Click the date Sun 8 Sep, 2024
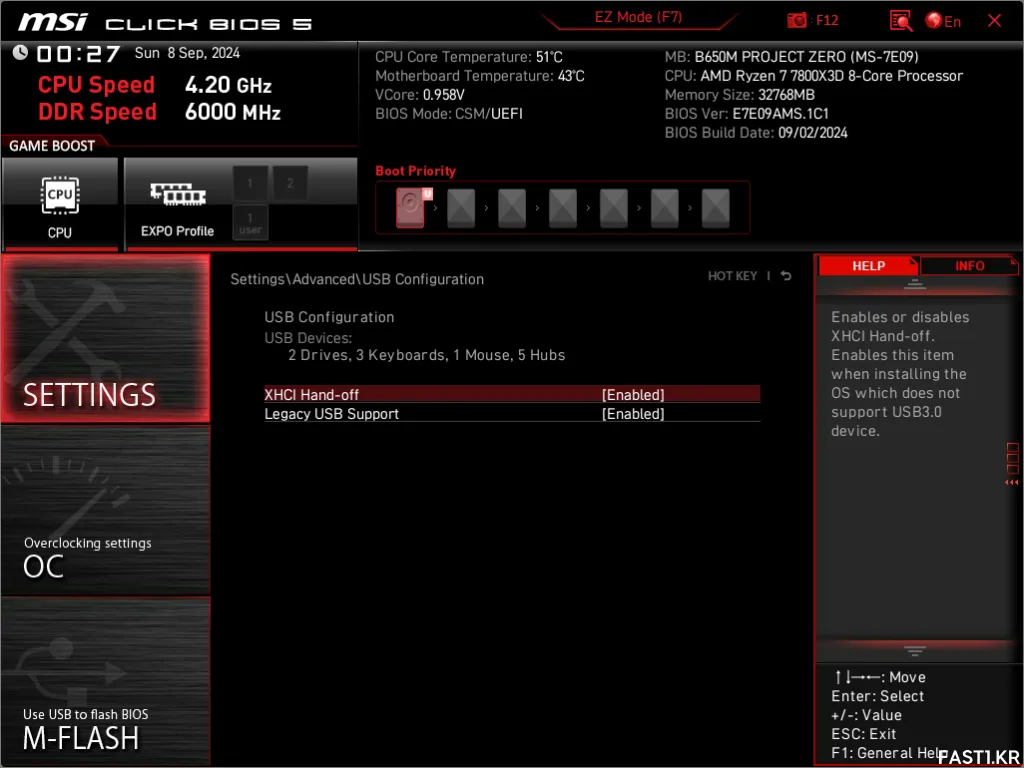This screenshot has height=768, width=1024. tap(187, 53)
